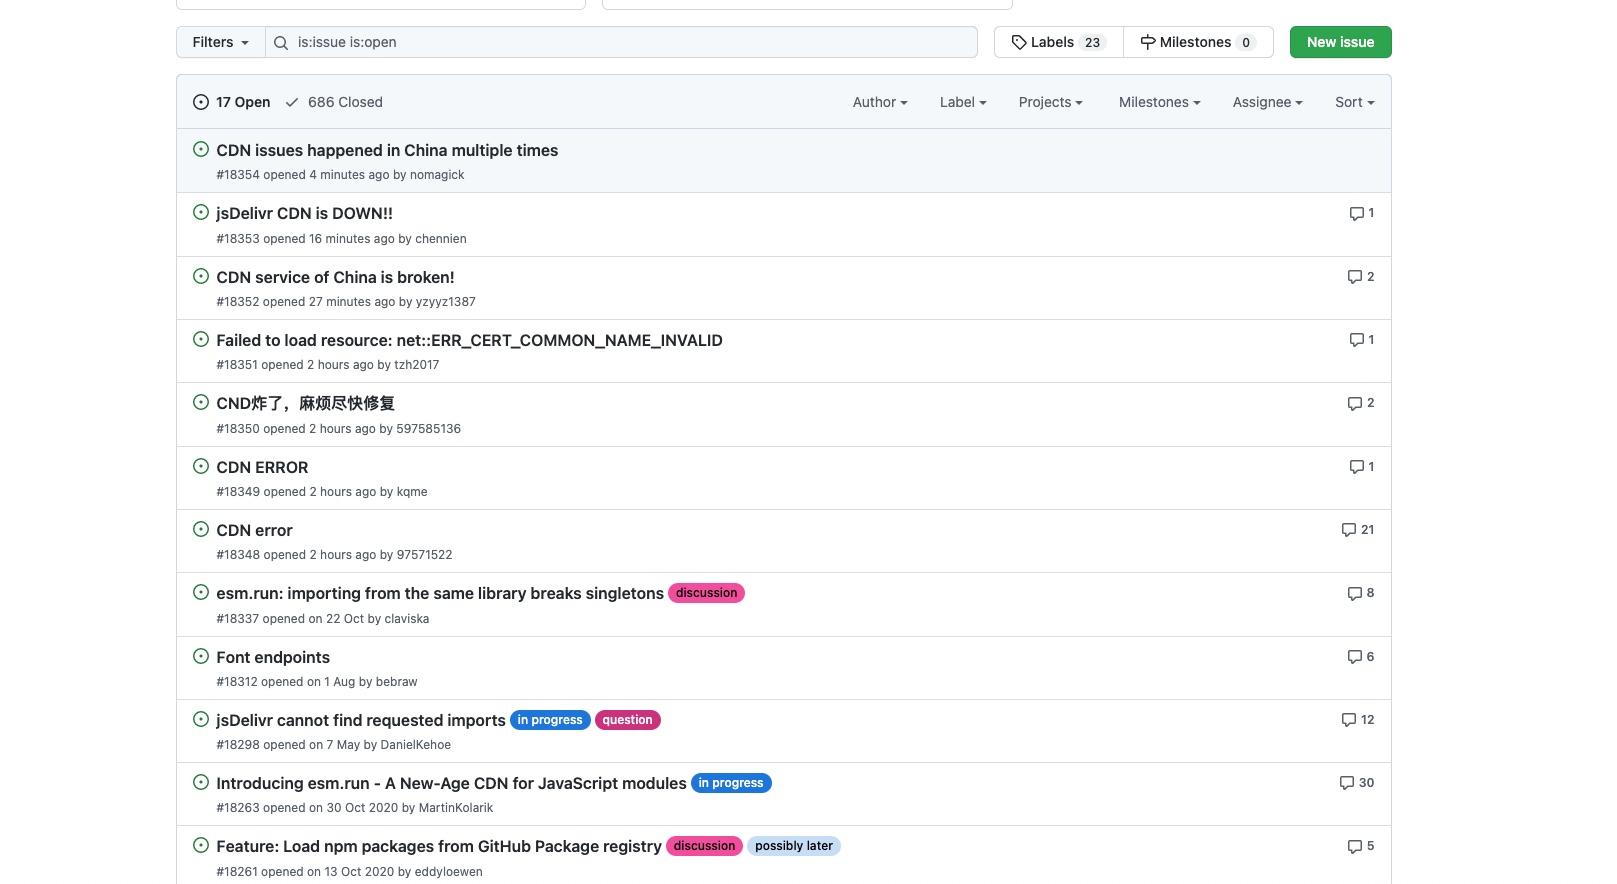
Task: Click comment icon for jsDelivr cannot find imports
Action: (x=1348, y=720)
